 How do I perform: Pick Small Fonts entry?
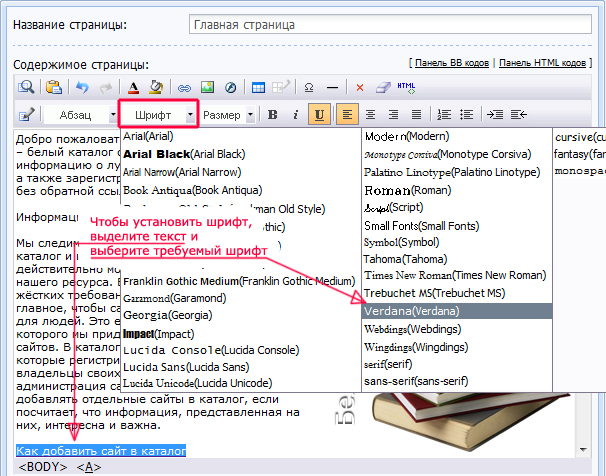click(x=422, y=226)
